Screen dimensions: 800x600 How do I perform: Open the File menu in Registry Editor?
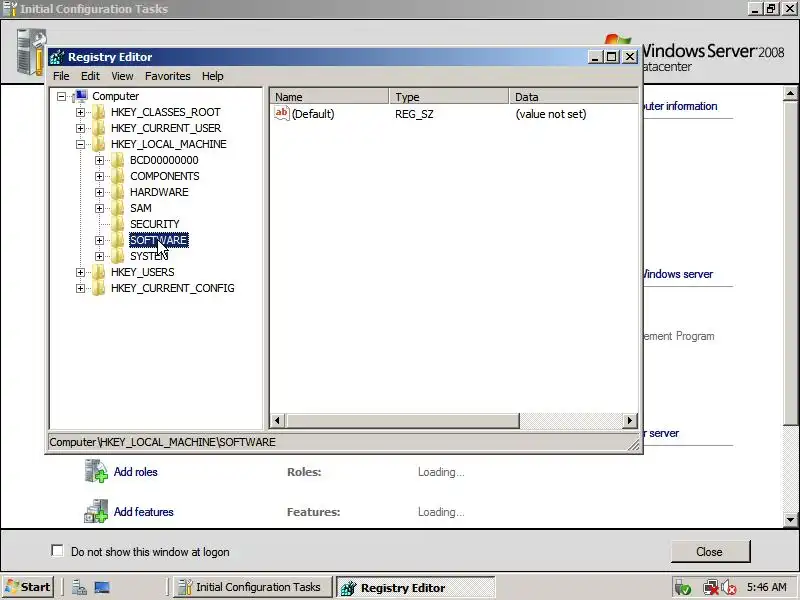[x=61, y=76]
